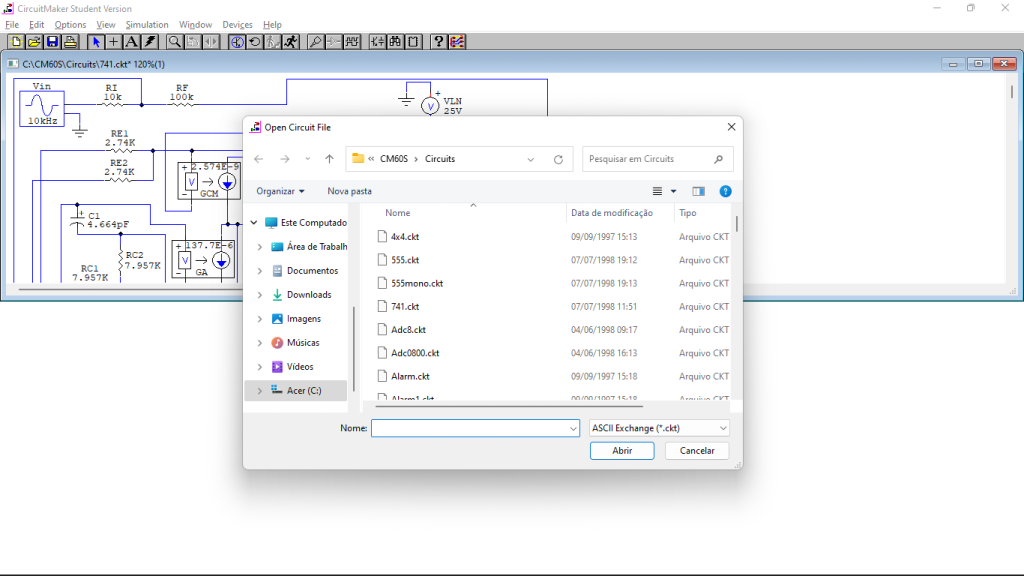Activate the Wire tool
Image resolution: width=1024 pixels, height=576 pixels.
(x=112, y=41)
